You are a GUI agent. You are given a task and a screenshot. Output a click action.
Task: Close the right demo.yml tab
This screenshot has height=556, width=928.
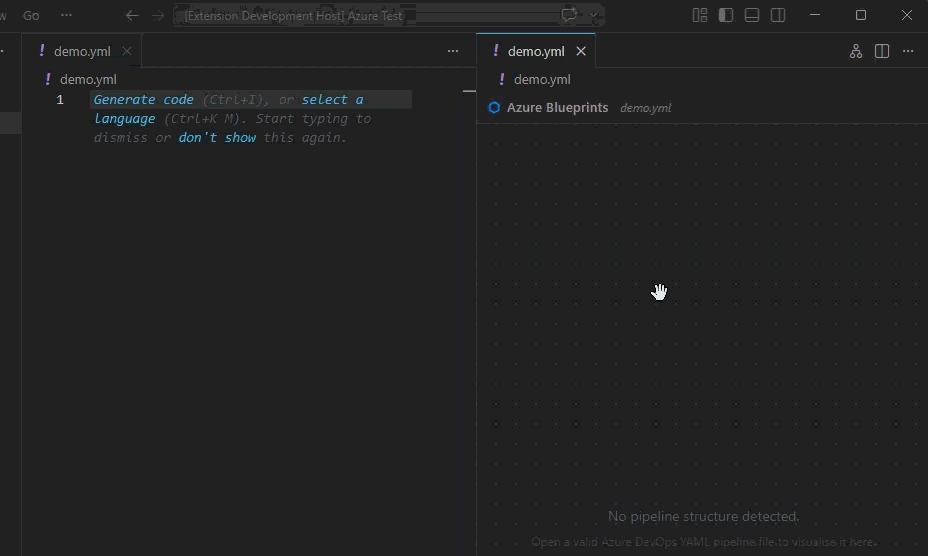pos(581,52)
